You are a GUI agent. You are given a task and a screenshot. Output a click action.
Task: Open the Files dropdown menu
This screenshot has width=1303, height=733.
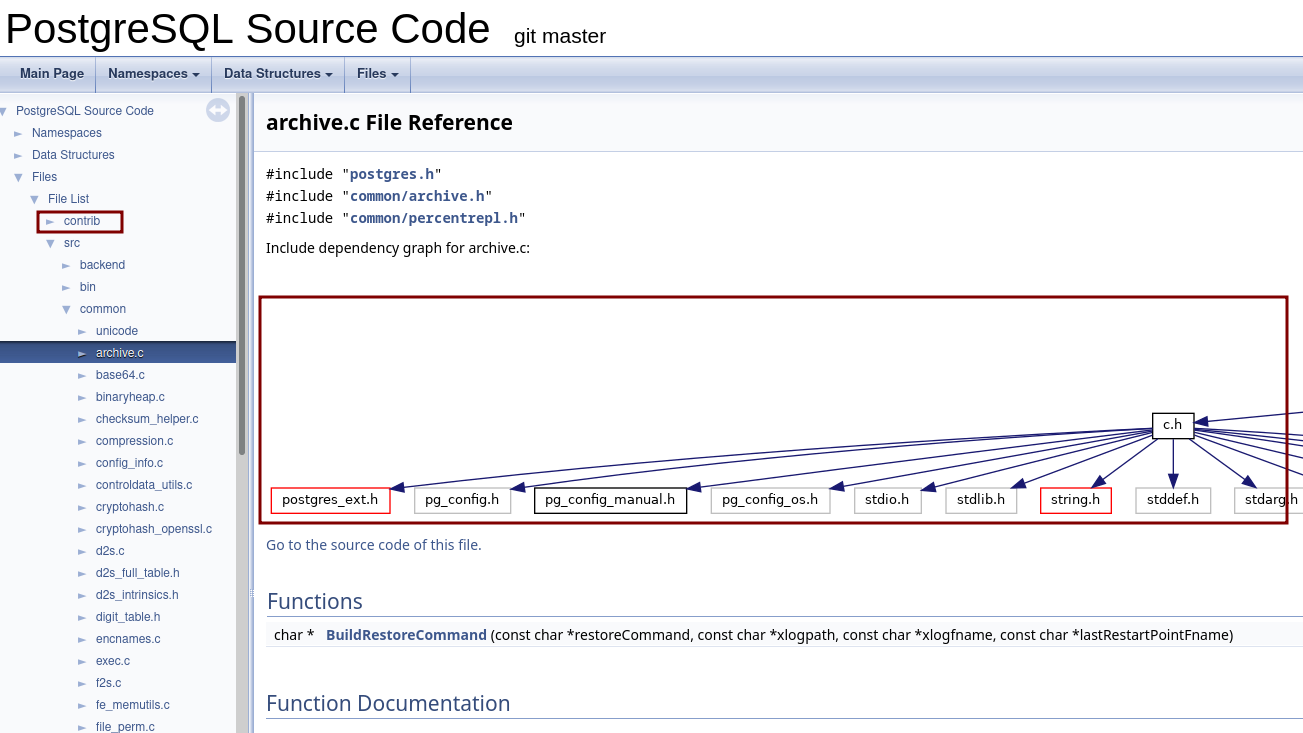pyautogui.click(x=377, y=74)
